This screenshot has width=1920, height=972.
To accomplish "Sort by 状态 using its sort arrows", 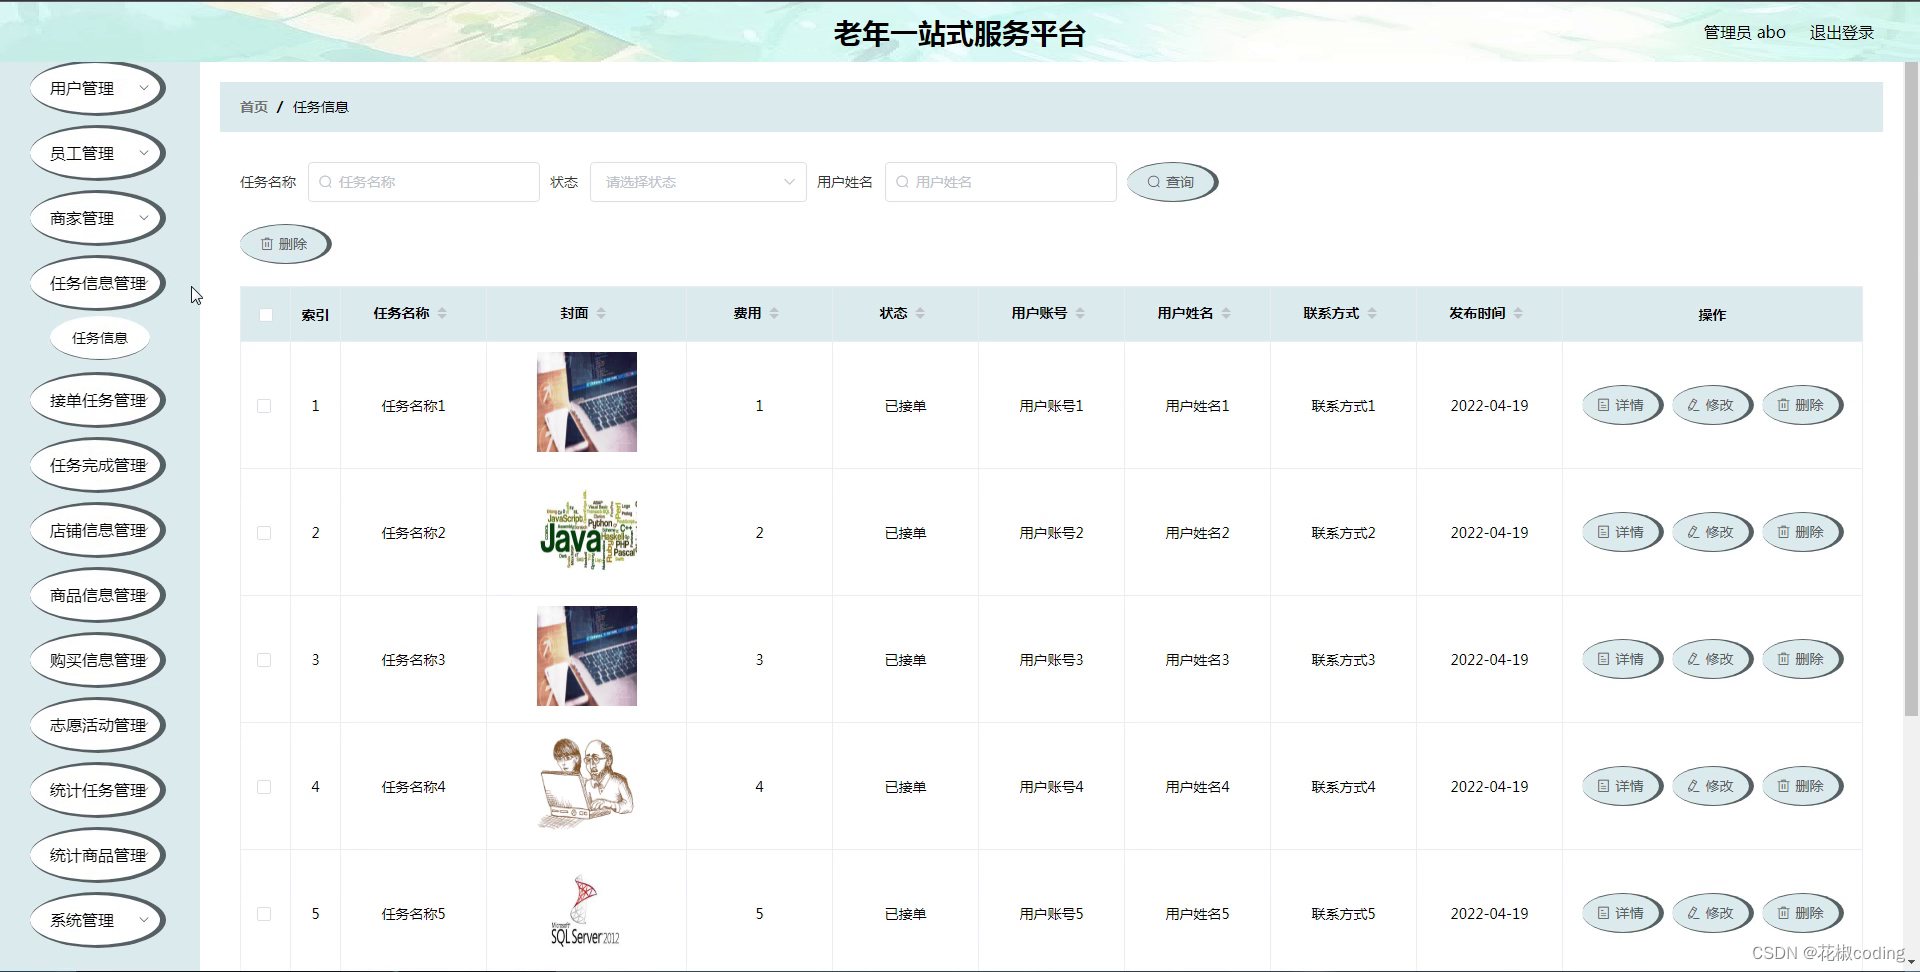I will (920, 313).
